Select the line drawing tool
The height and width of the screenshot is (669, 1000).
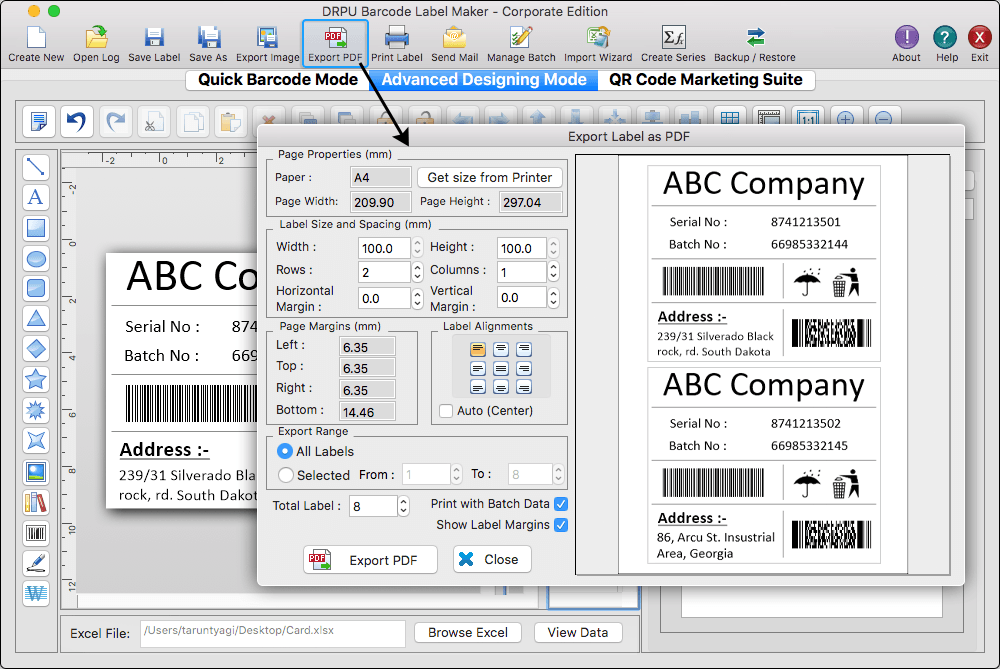[36, 167]
